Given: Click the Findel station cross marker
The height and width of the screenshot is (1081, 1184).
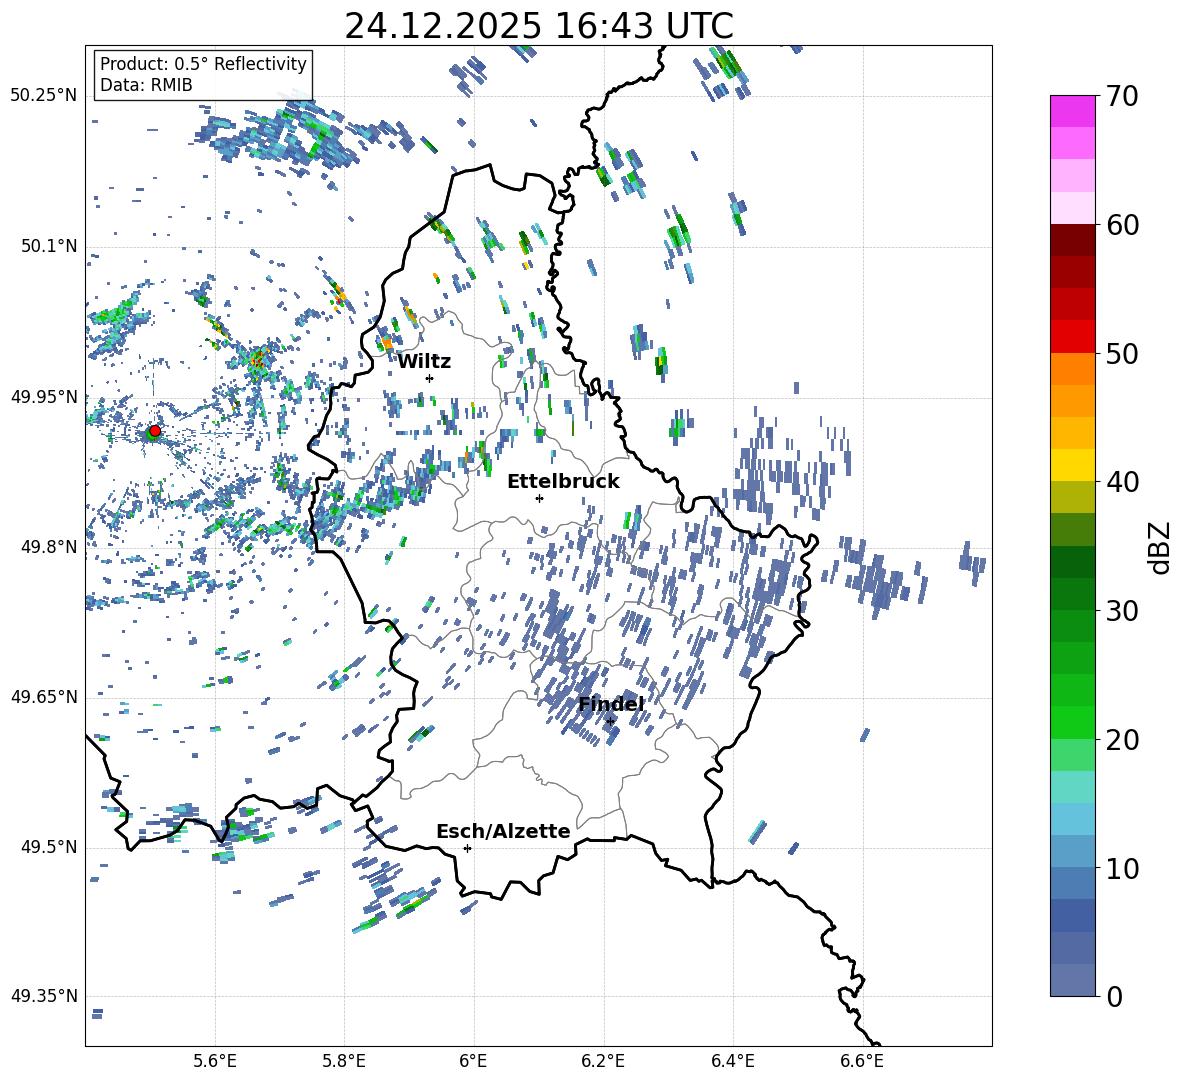Looking at the screenshot, I should pos(610,721).
